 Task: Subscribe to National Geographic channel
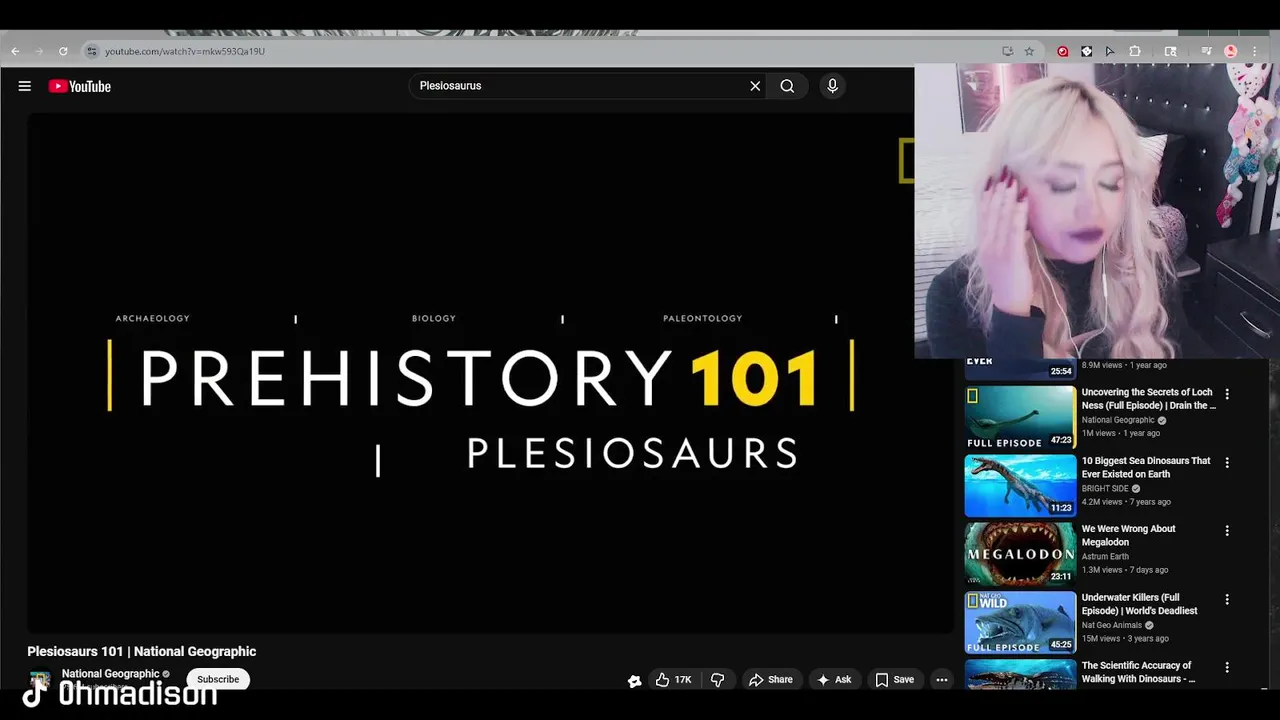(x=218, y=680)
